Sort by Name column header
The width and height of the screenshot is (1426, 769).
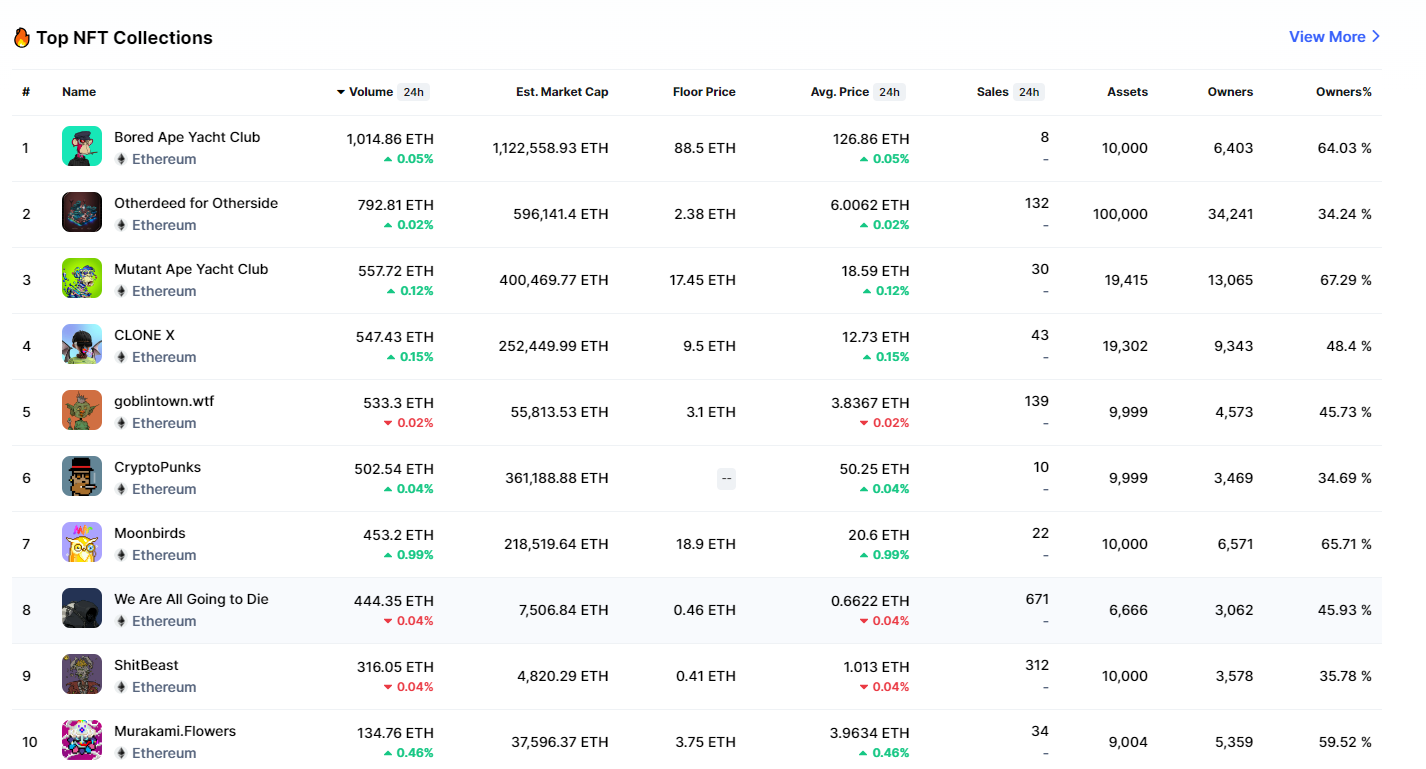click(x=79, y=92)
